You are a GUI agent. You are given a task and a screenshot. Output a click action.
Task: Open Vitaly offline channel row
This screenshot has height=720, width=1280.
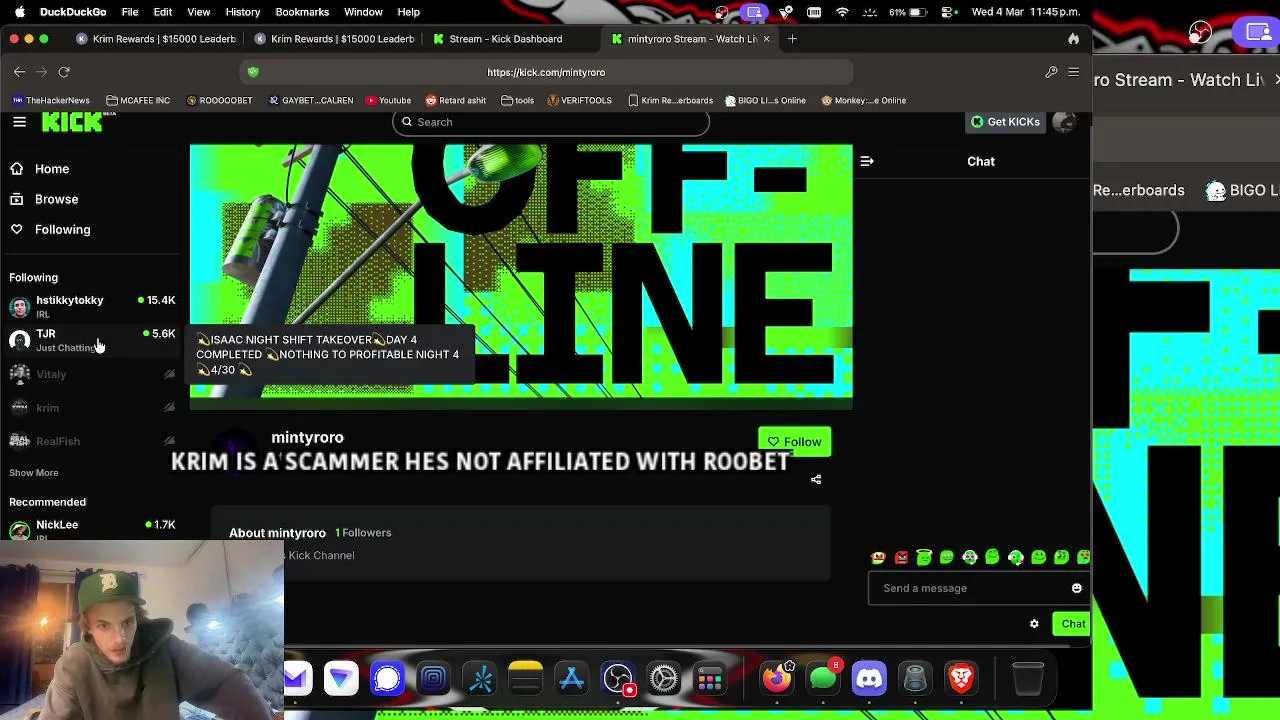tap(92, 374)
